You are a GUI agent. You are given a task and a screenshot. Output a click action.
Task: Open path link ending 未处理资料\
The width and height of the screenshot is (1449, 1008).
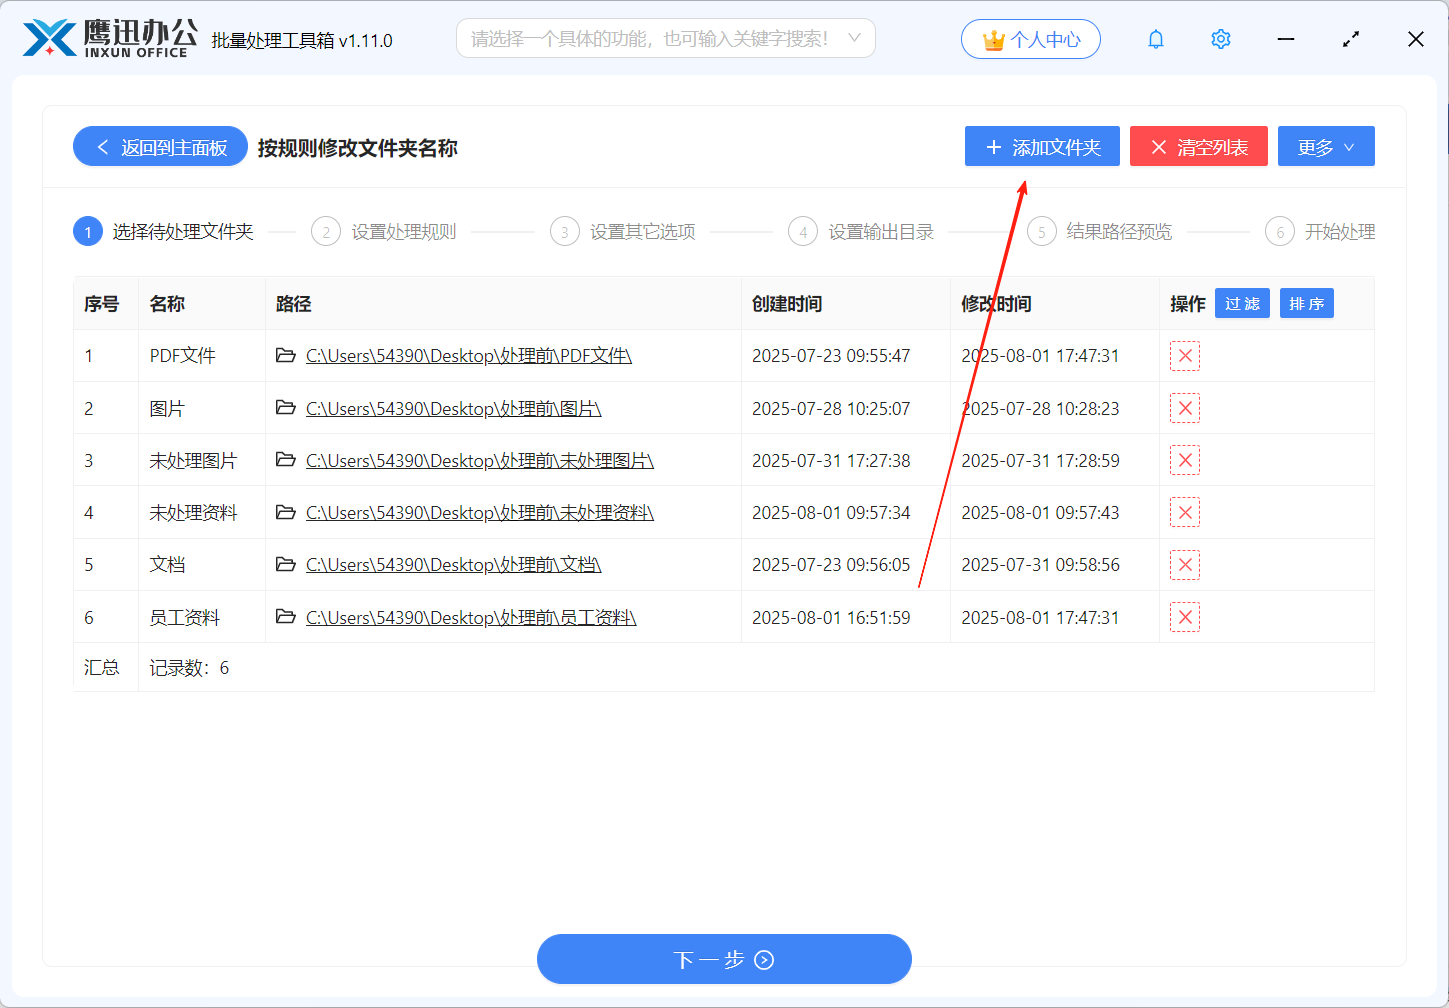[x=480, y=512]
